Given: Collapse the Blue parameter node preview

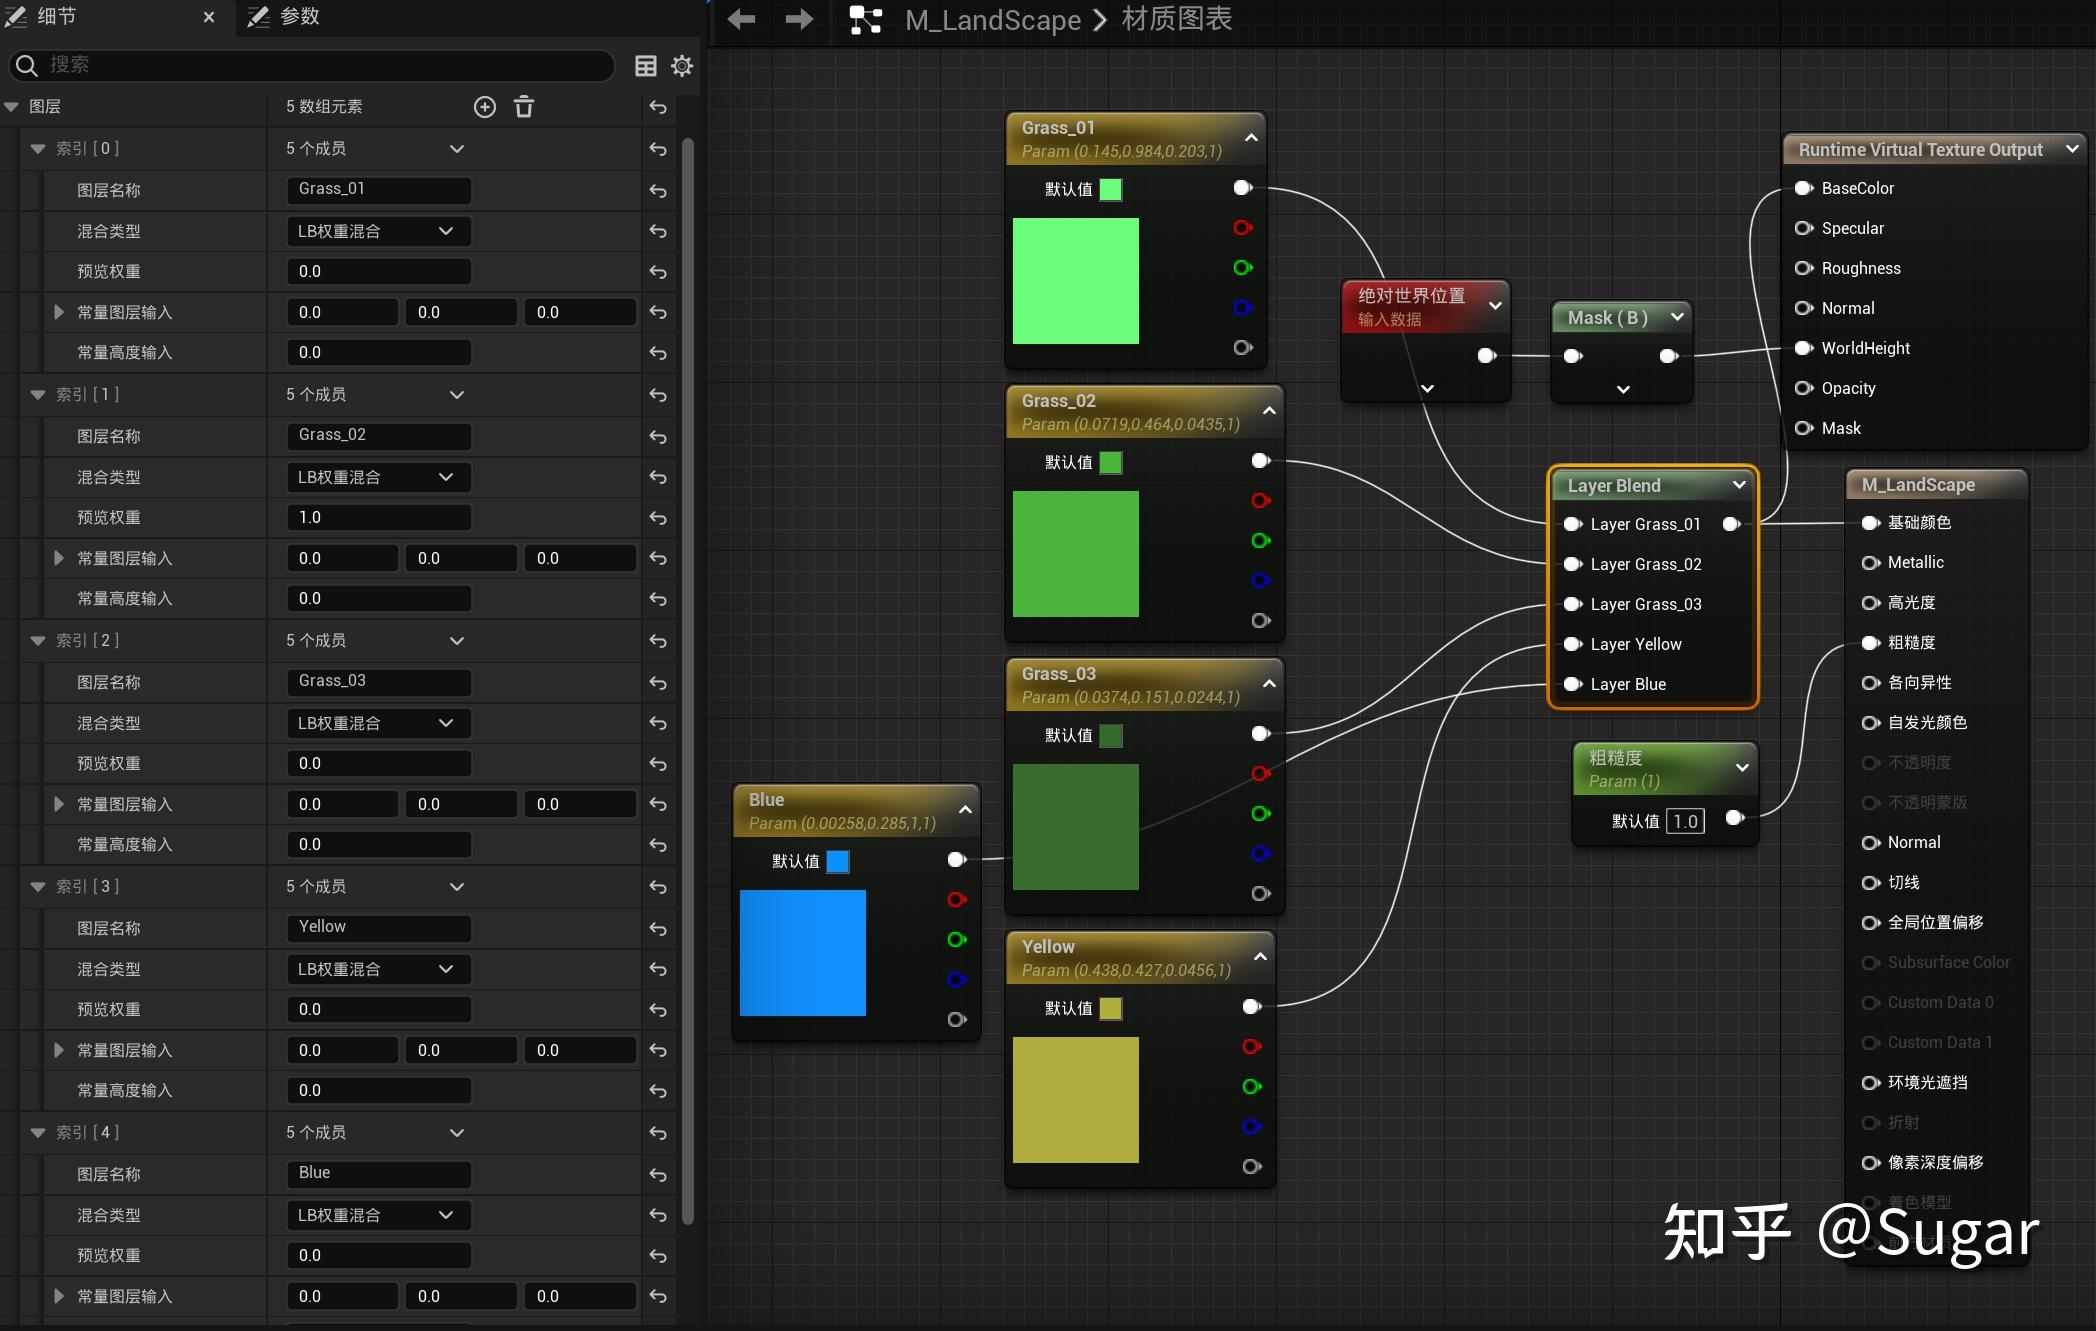Looking at the screenshot, I should tap(965, 810).
